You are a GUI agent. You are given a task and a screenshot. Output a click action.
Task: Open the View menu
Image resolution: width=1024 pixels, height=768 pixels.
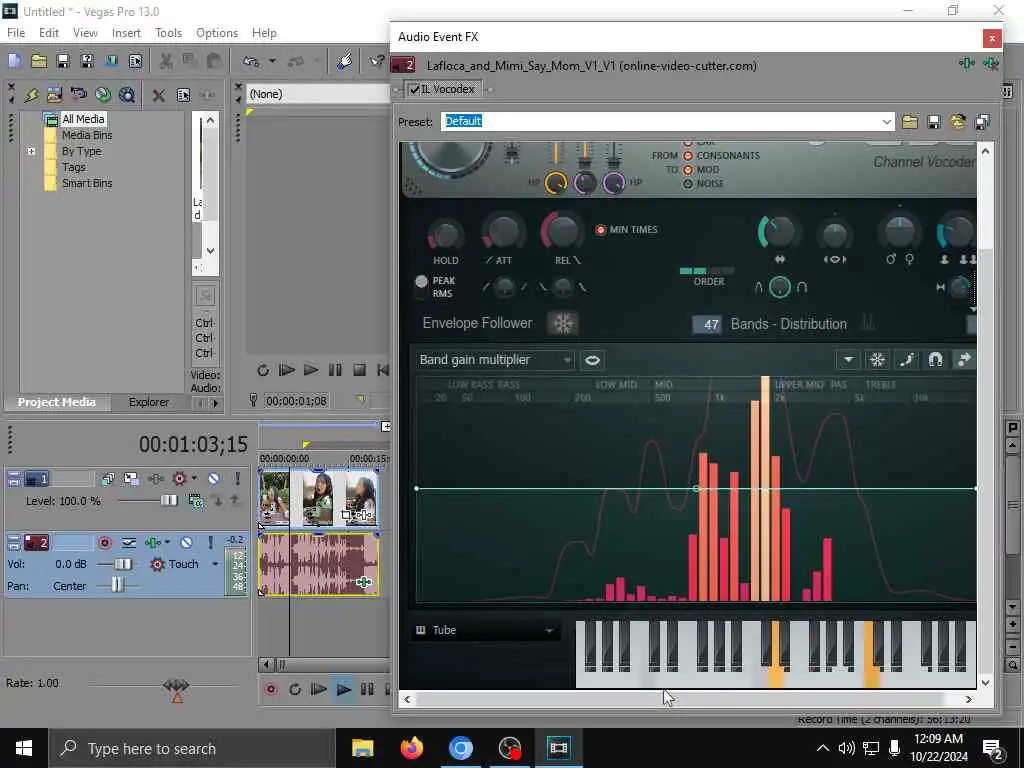click(x=85, y=33)
